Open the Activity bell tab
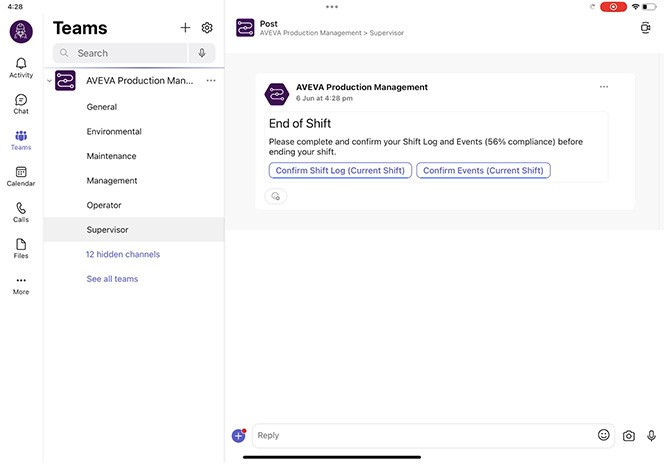 pos(21,68)
